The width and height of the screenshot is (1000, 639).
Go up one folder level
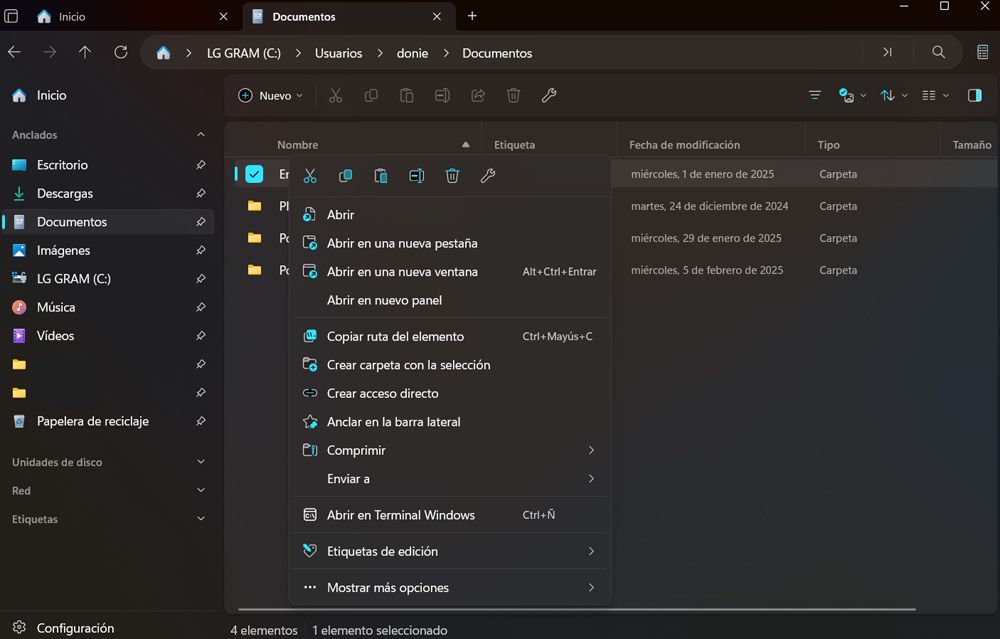(x=85, y=52)
